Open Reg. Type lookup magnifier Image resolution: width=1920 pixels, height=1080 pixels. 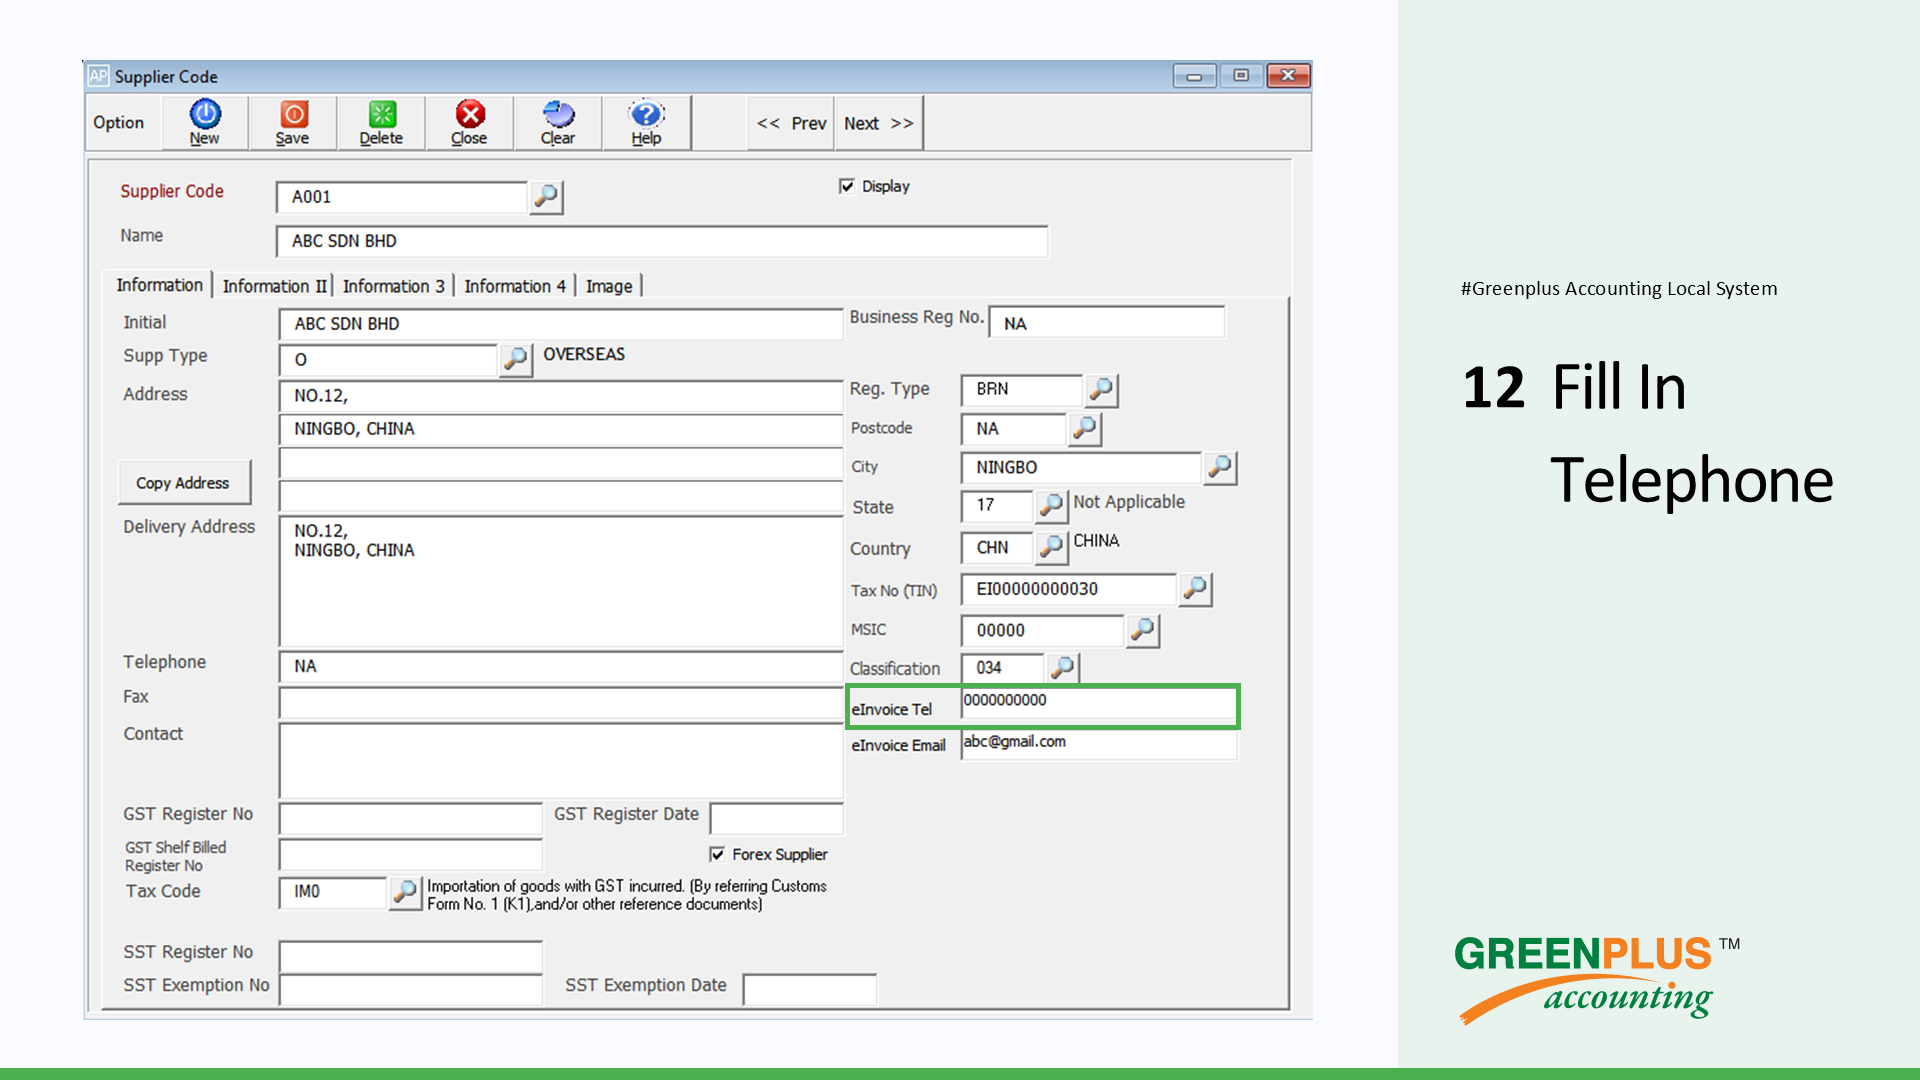pyautogui.click(x=1101, y=390)
